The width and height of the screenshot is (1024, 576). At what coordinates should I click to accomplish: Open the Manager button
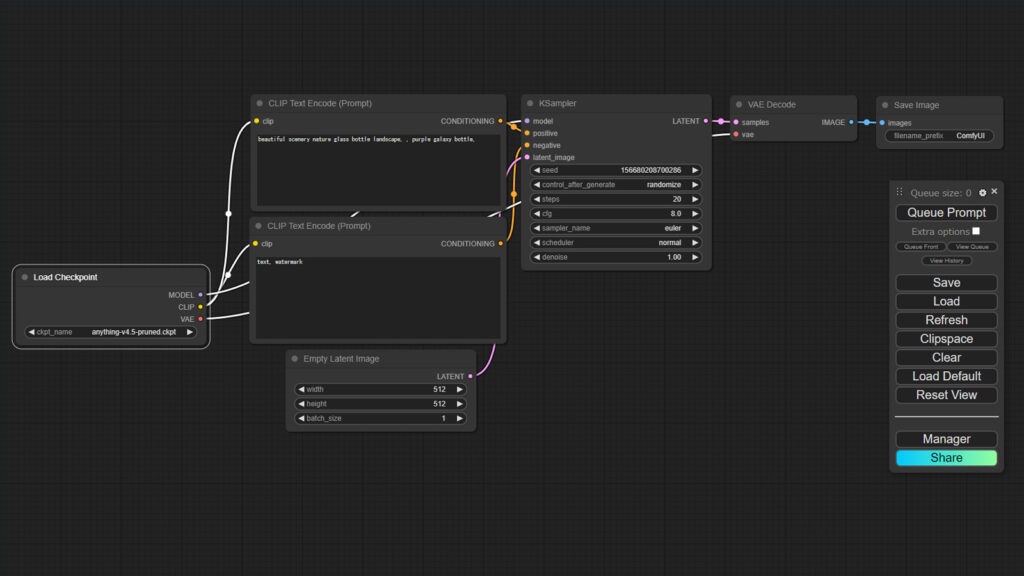(946, 439)
